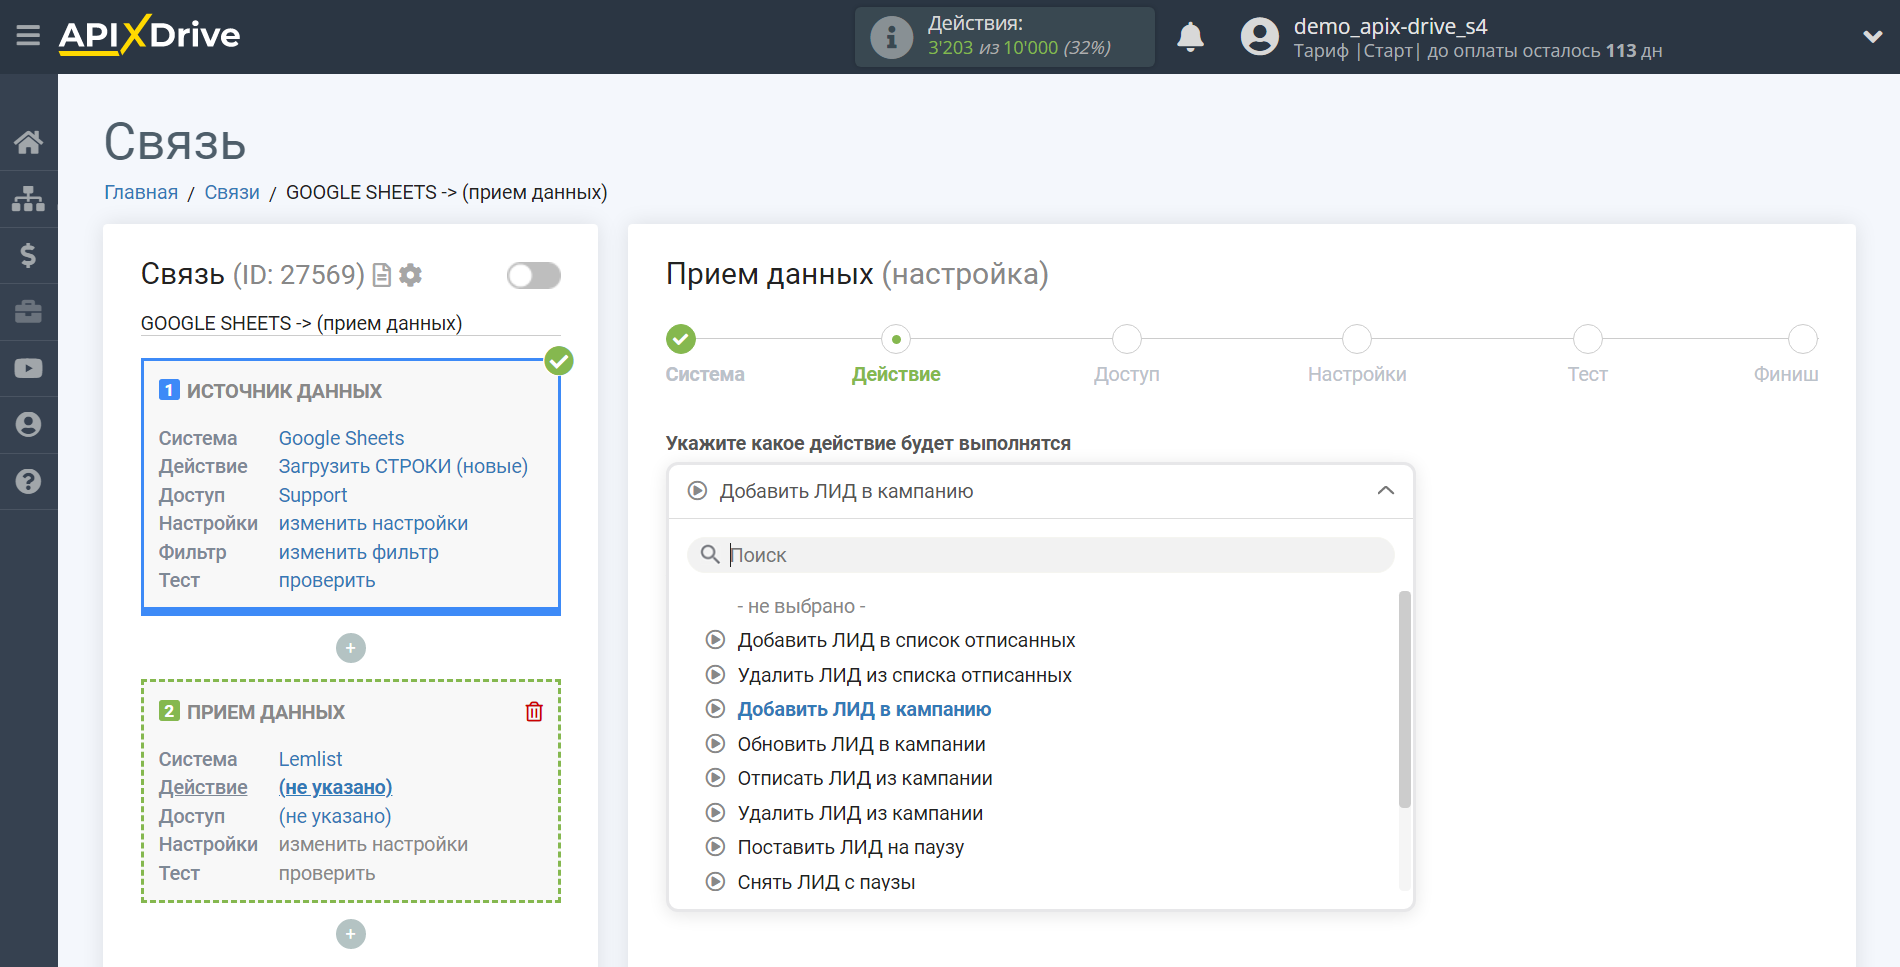This screenshot has width=1900, height=967.
Task: Select Добавить ЛИД в список отписанных
Action: (906, 640)
